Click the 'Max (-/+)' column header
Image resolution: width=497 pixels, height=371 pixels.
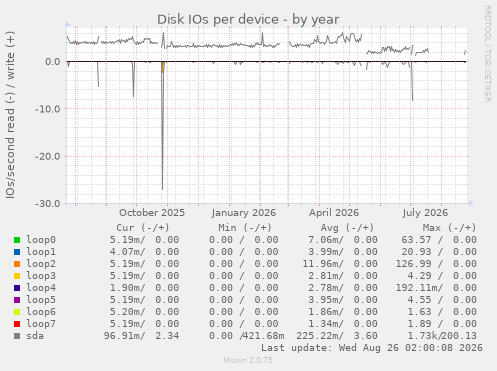pyautogui.click(x=449, y=228)
